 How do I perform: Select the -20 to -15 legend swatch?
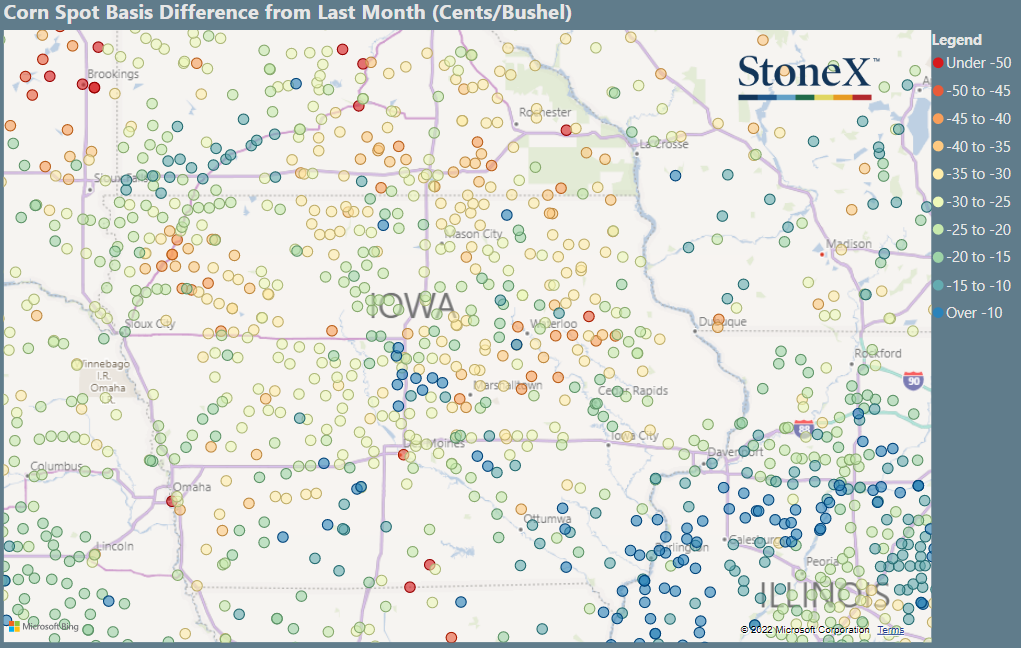click(x=938, y=257)
